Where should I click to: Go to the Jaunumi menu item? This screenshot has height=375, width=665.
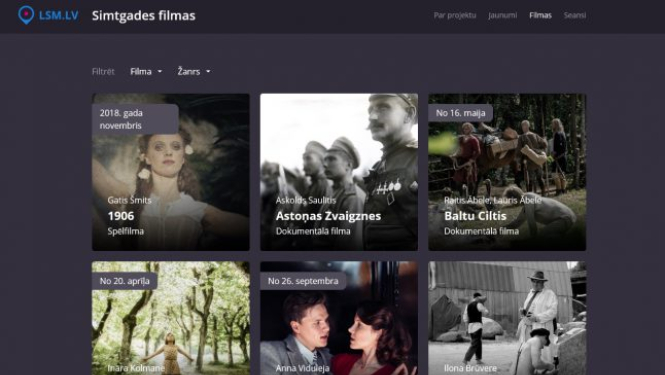pyautogui.click(x=503, y=15)
